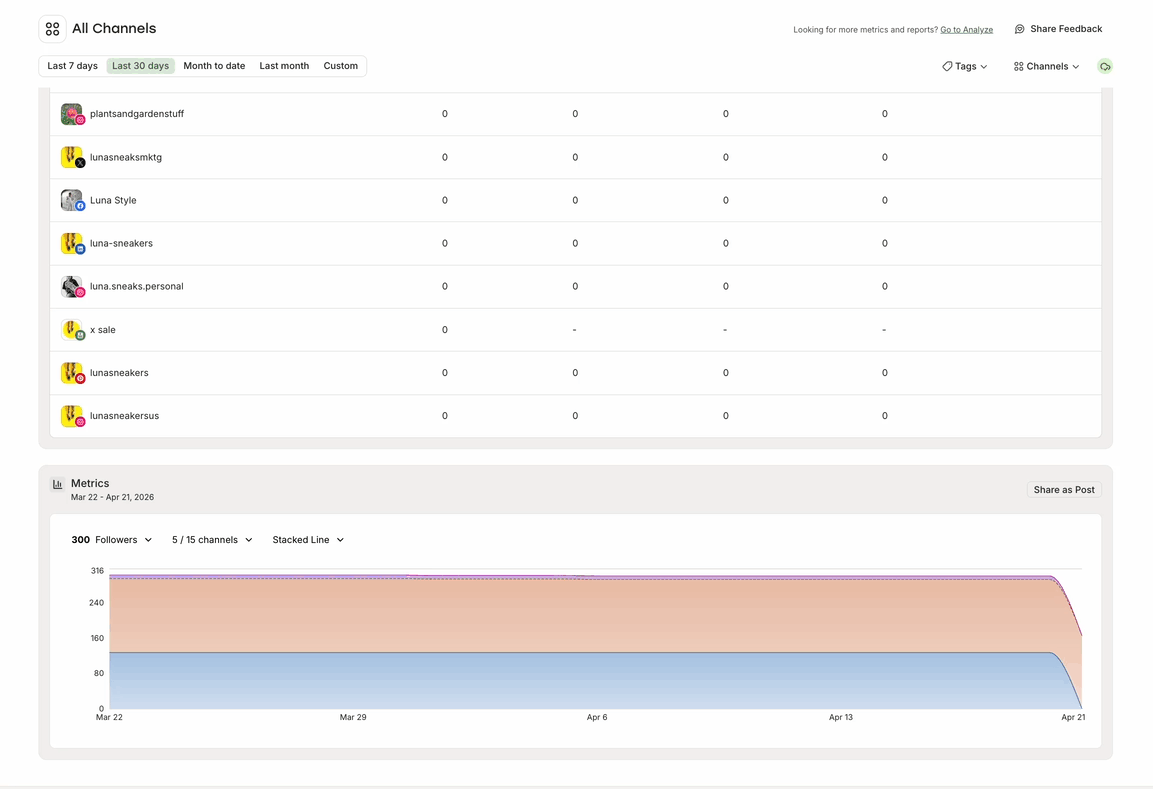Click the x sale channel name
The image size is (1153, 789).
tap(103, 330)
